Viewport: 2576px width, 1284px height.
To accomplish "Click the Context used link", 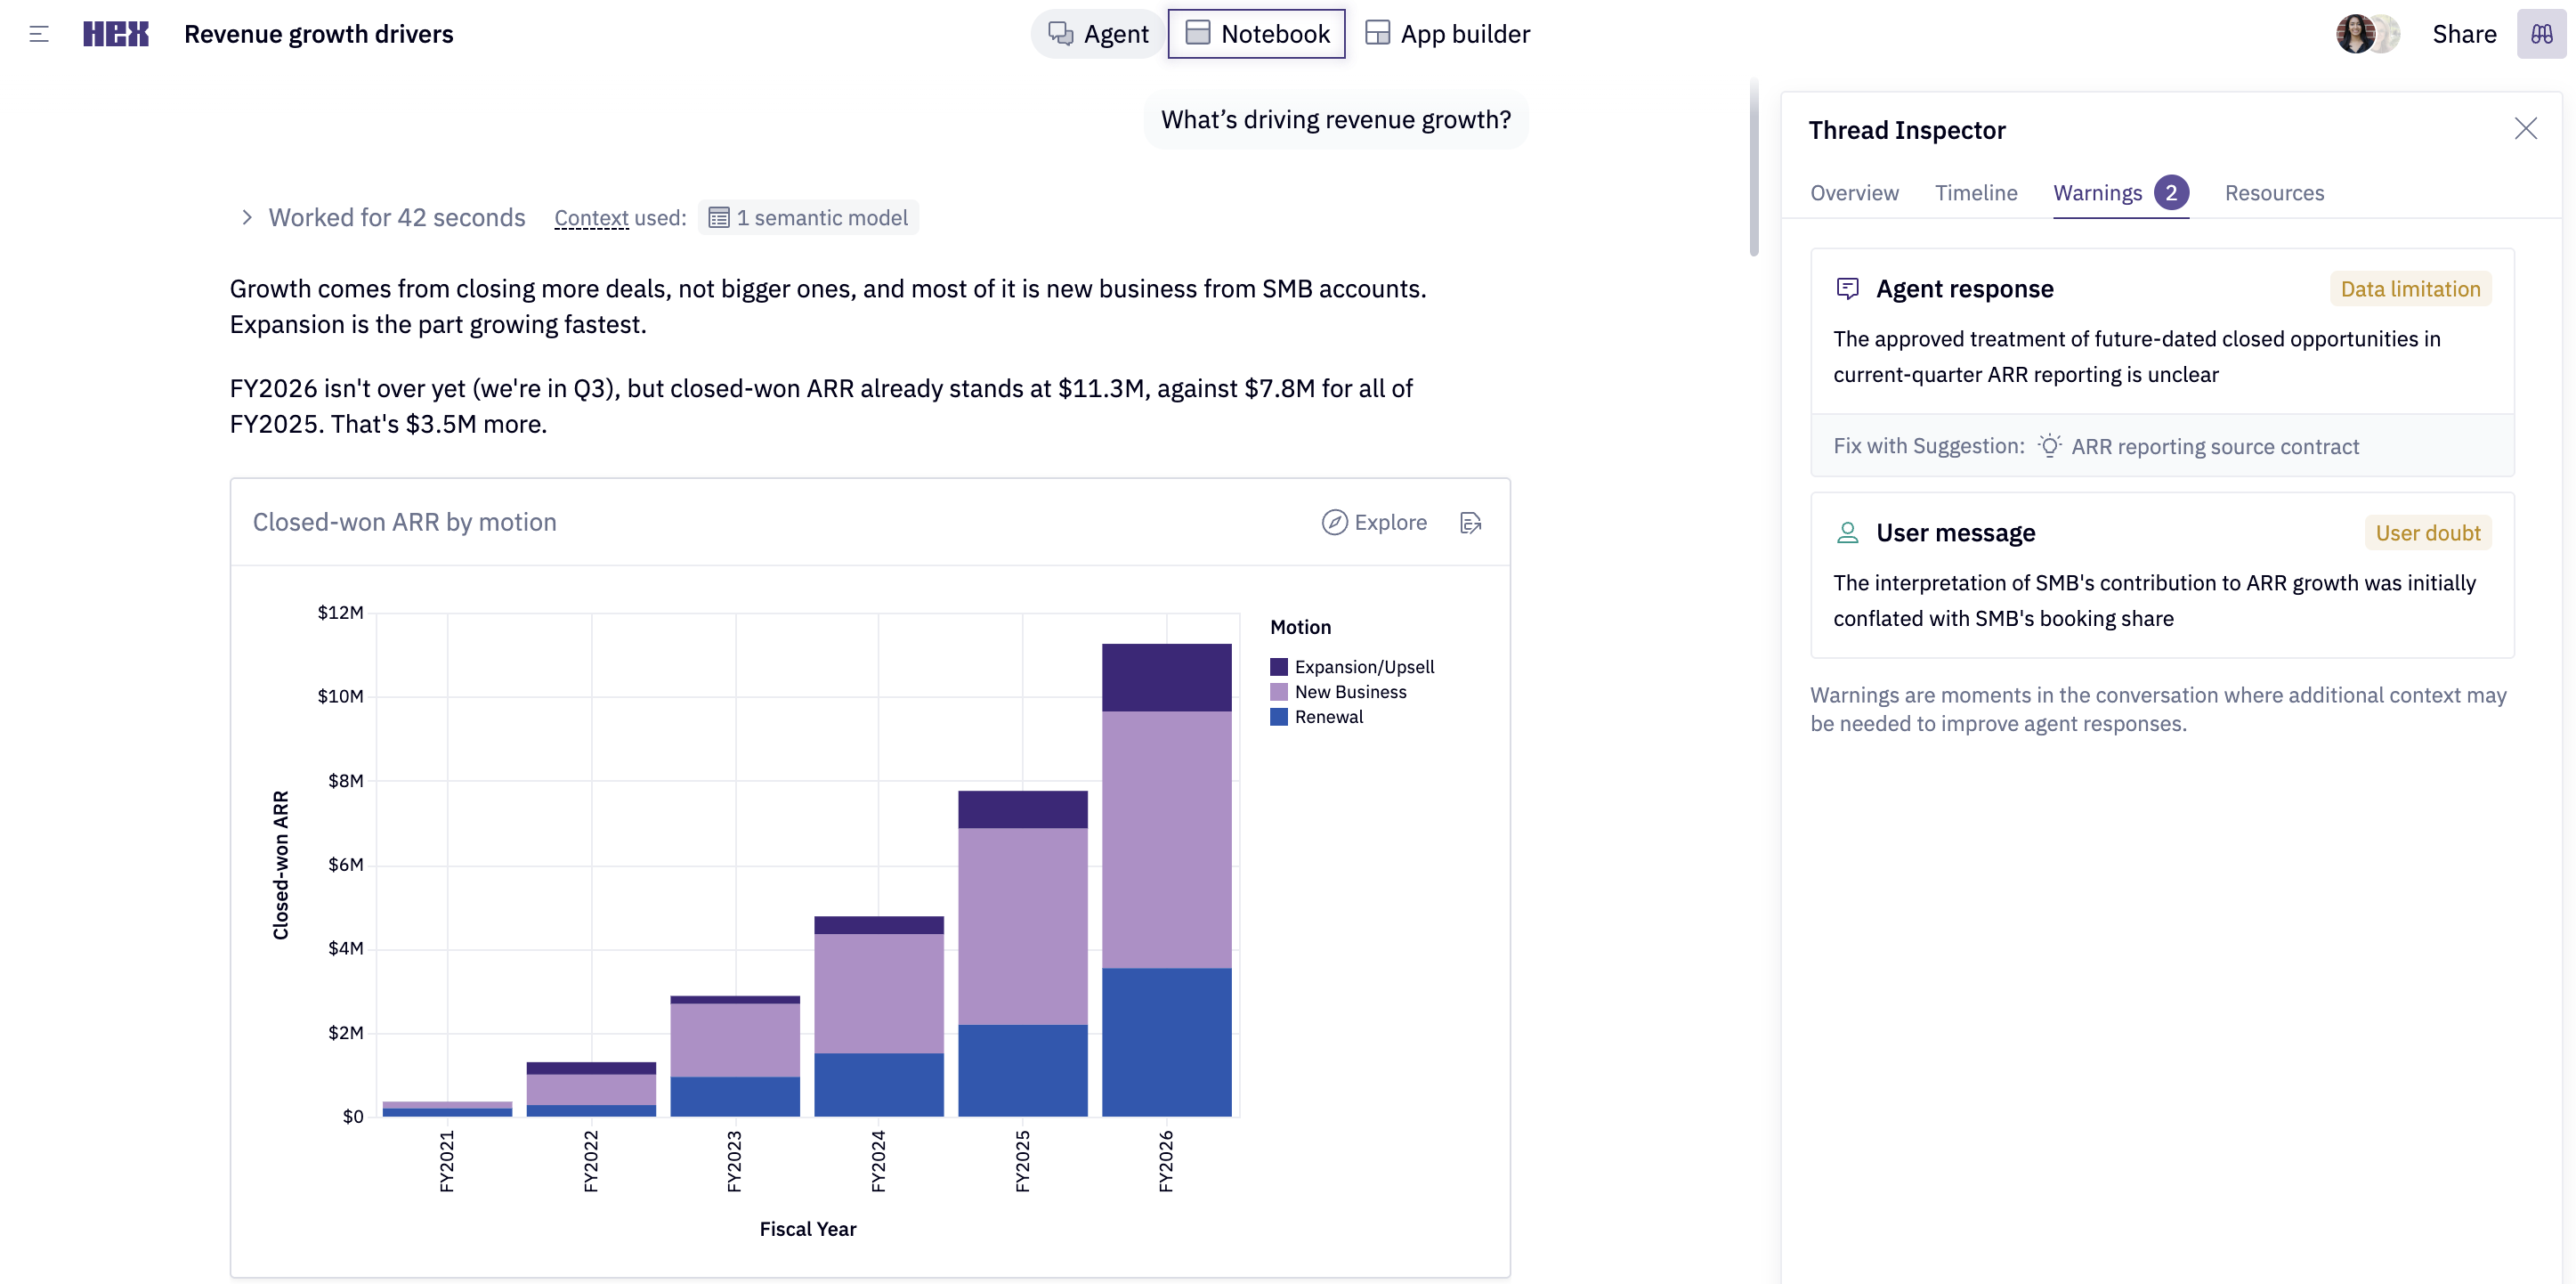I will coord(591,218).
